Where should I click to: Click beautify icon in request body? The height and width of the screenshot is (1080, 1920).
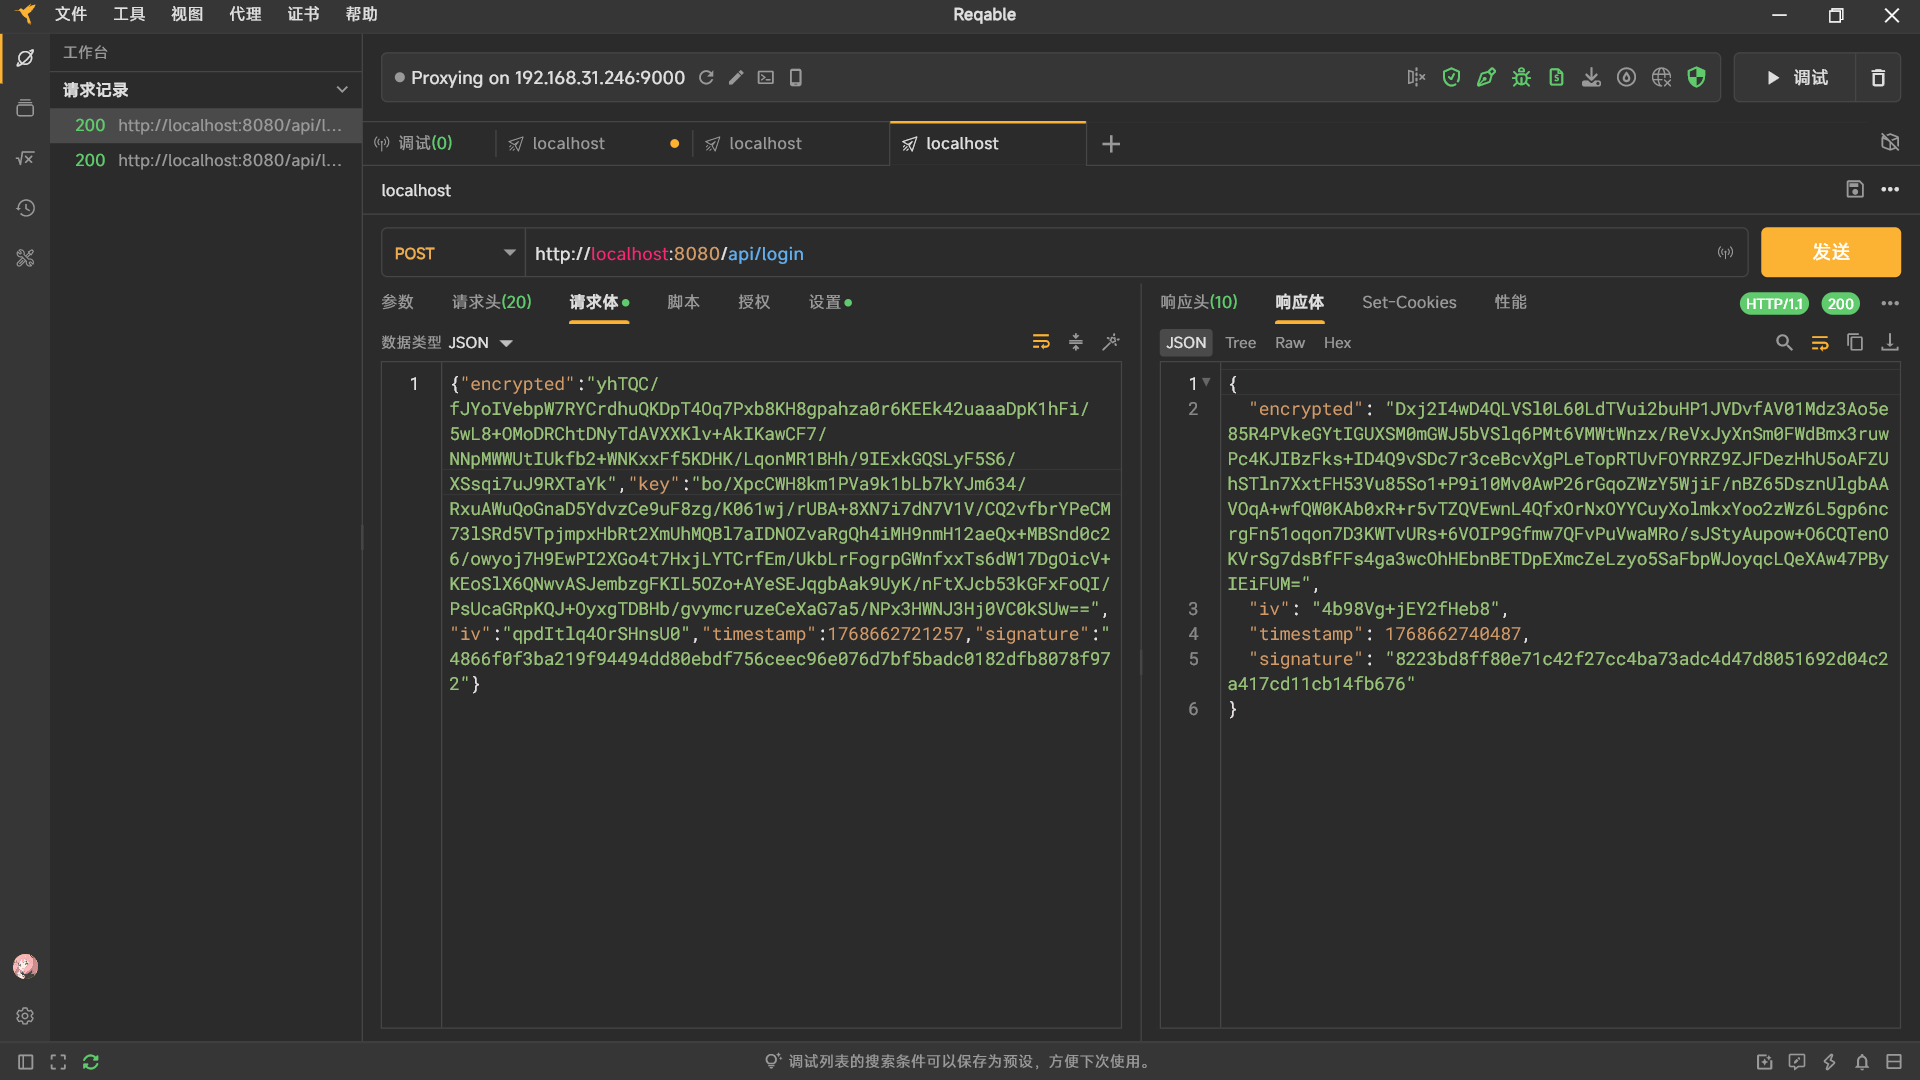tap(1111, 343)
